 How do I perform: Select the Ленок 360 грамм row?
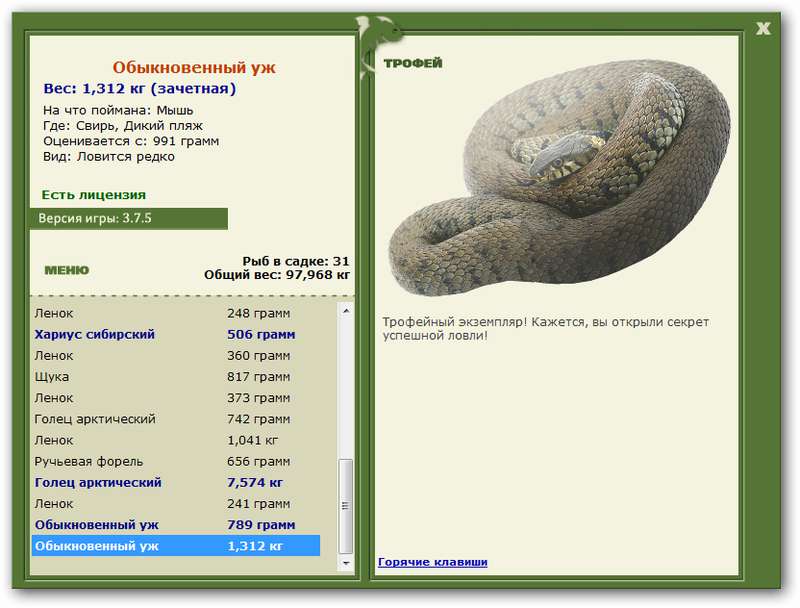(177, 356)
